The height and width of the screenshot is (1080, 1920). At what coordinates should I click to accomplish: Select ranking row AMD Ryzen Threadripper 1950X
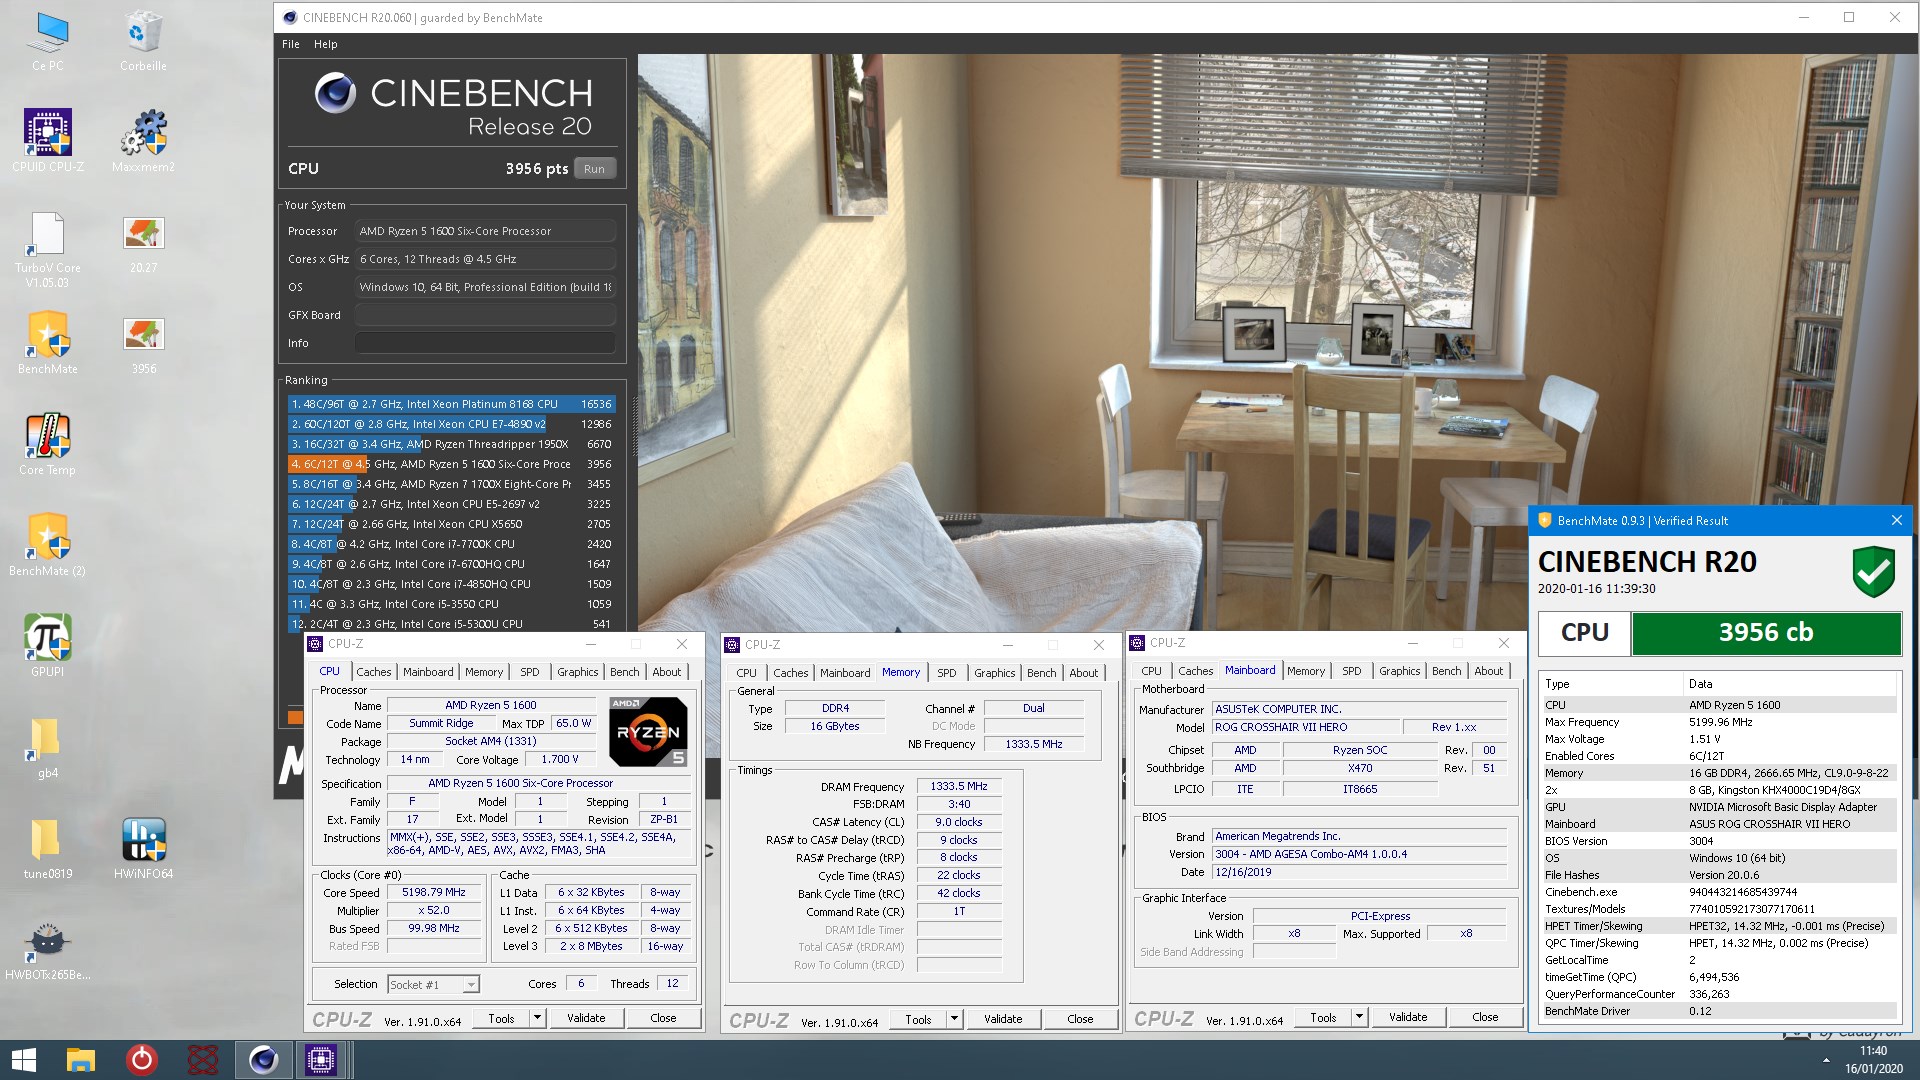click(x=451, y=444)
